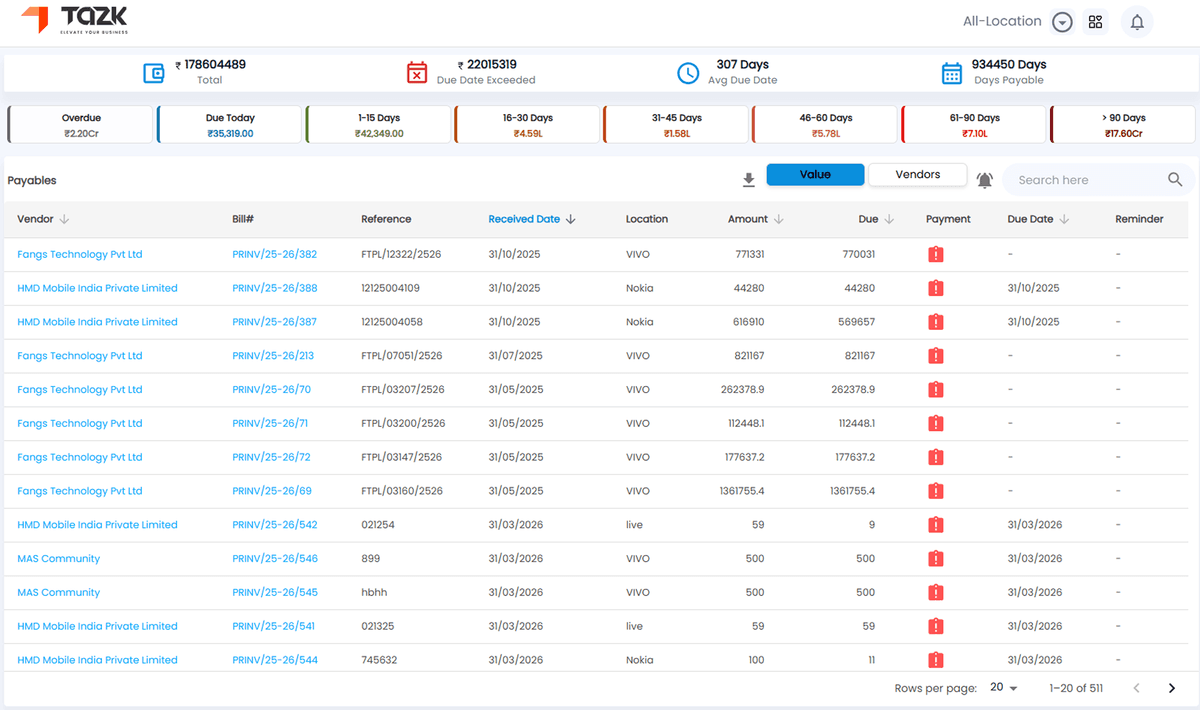Image resolution: width=1200 pixels, height=710 pixels.
Task: Open MAS Community vendor for bill PRINV/25-26/545
Action: point(58,593)
